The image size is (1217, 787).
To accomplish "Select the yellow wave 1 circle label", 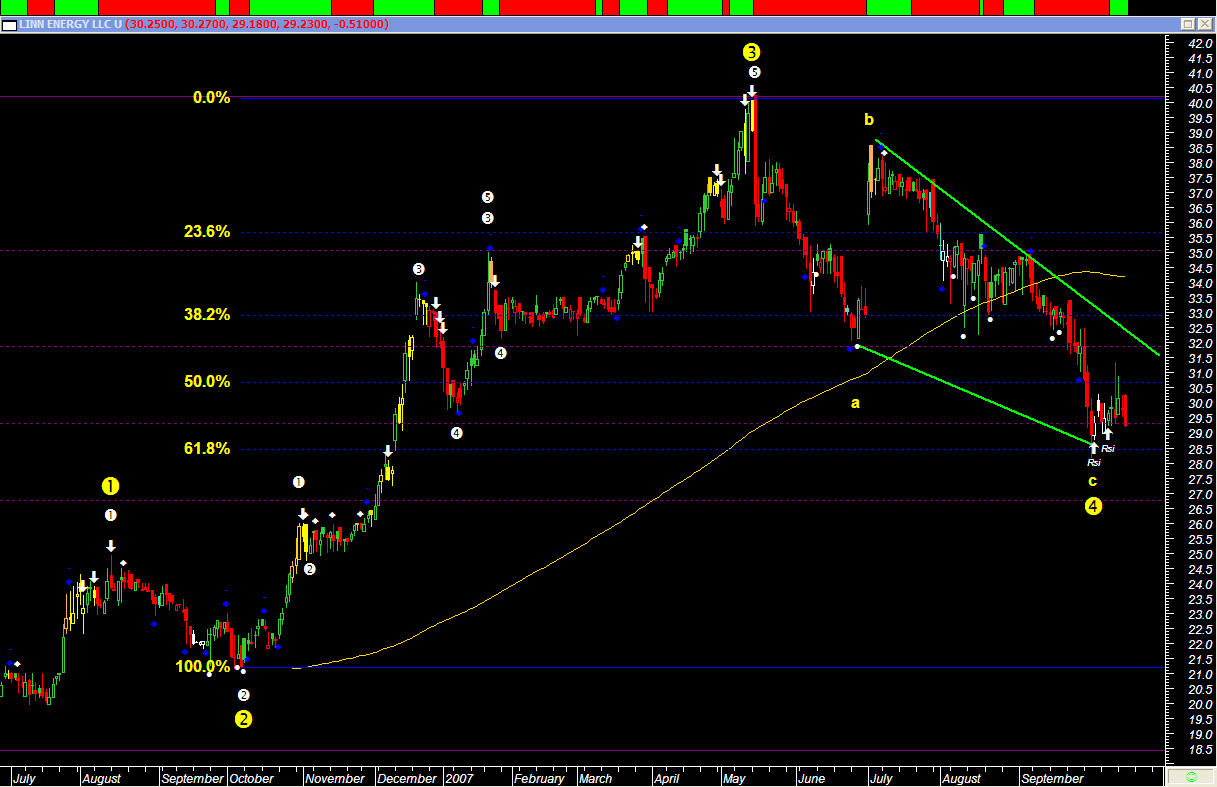I will click(x=110, y=486).
